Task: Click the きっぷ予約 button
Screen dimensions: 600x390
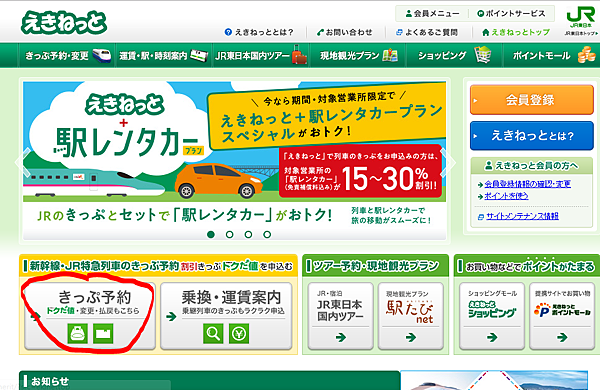Action: point(90,316)
